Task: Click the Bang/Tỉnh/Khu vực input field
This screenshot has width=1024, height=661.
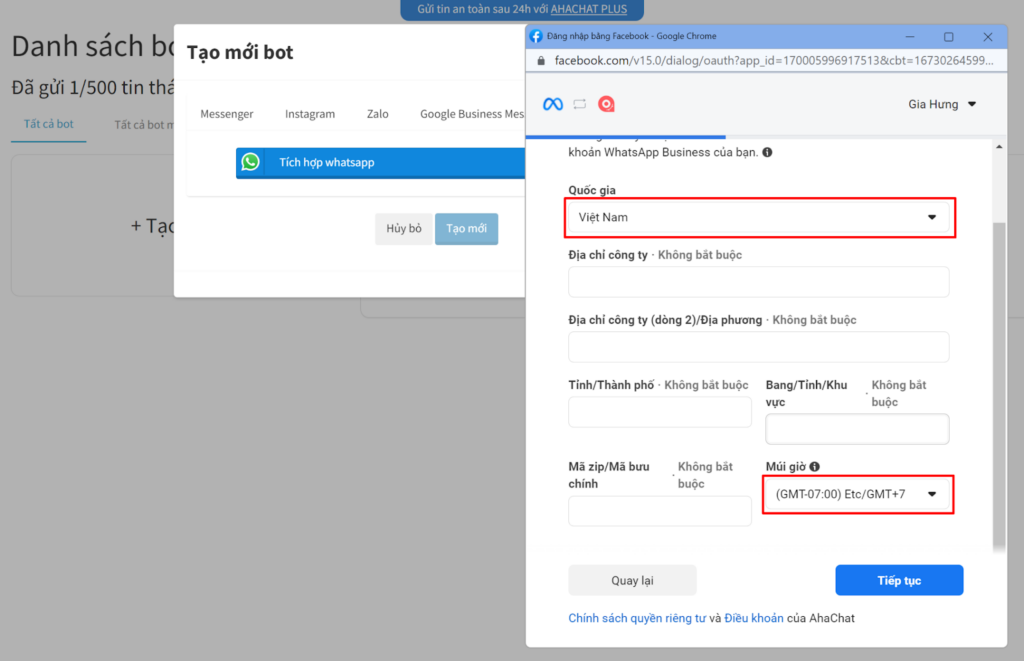Action: click(x=857, y=429)
